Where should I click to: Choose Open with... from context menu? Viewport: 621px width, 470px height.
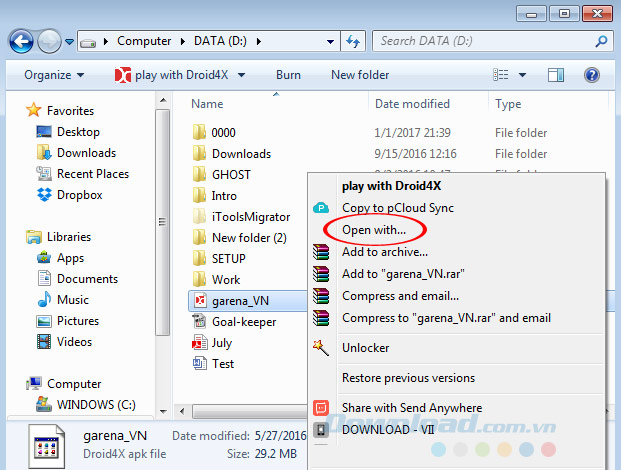coord(374,230)
